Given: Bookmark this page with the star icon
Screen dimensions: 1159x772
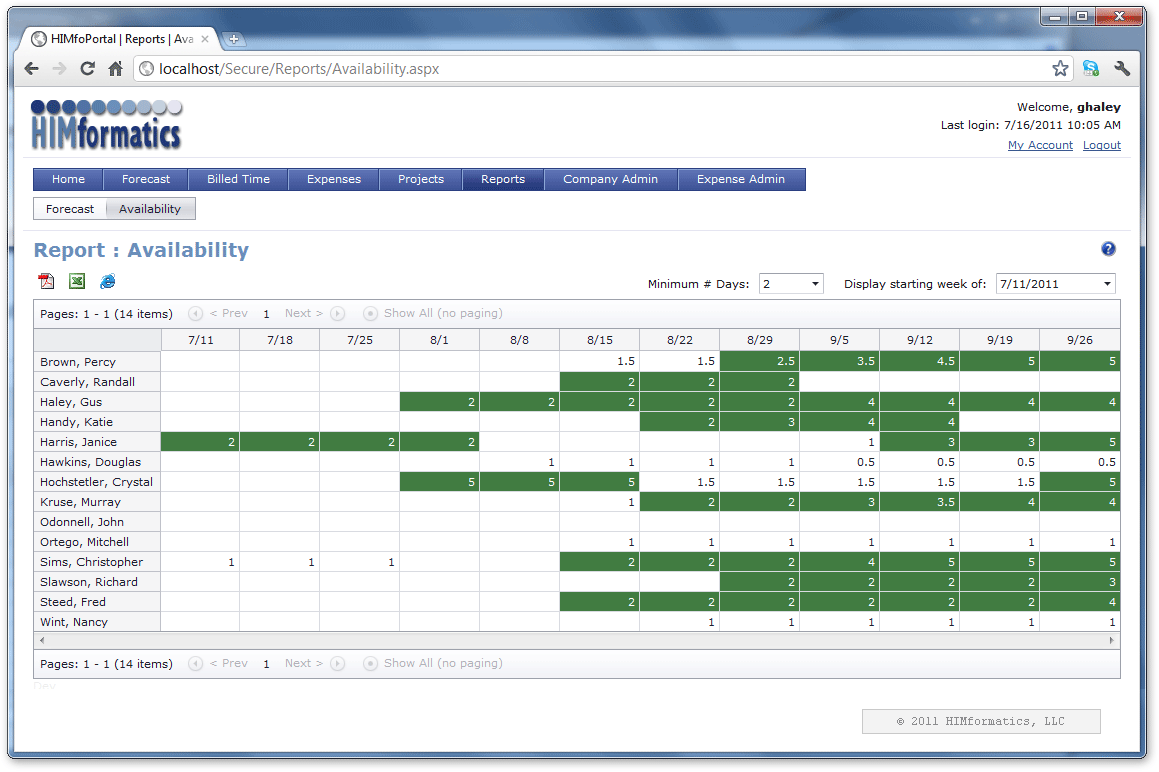Looking at the screenshot, I should 1060,69.
